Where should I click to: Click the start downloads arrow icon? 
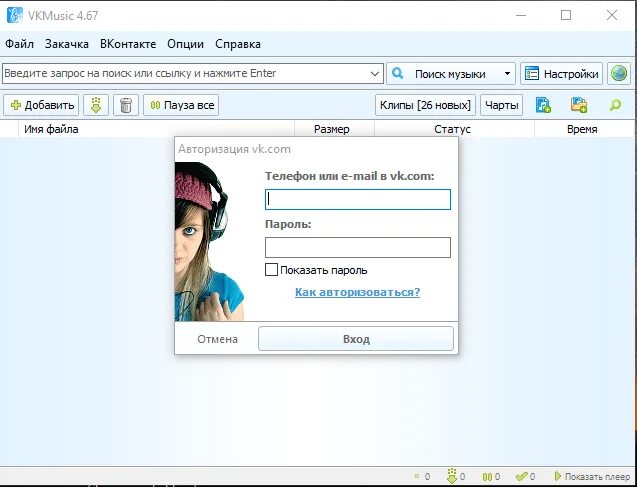(x=96, y=105)
